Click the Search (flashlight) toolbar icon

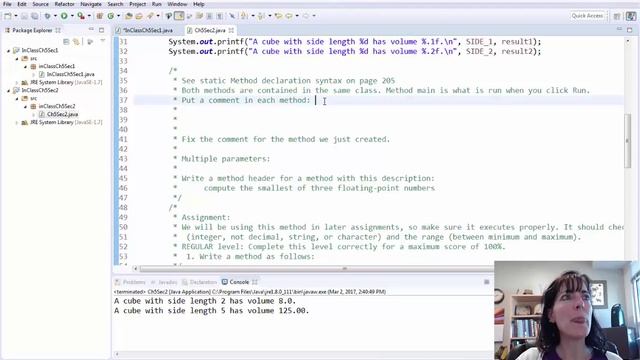pos(151,16)
